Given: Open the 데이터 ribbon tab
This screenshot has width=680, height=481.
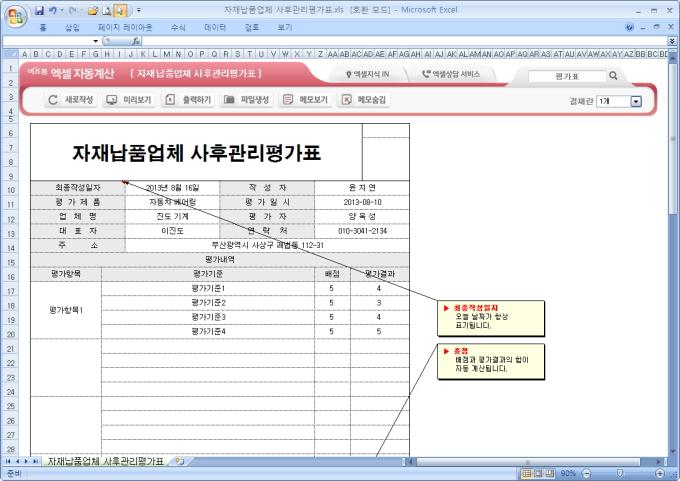Looking at the screenshot, I should [x=215, y=28].
